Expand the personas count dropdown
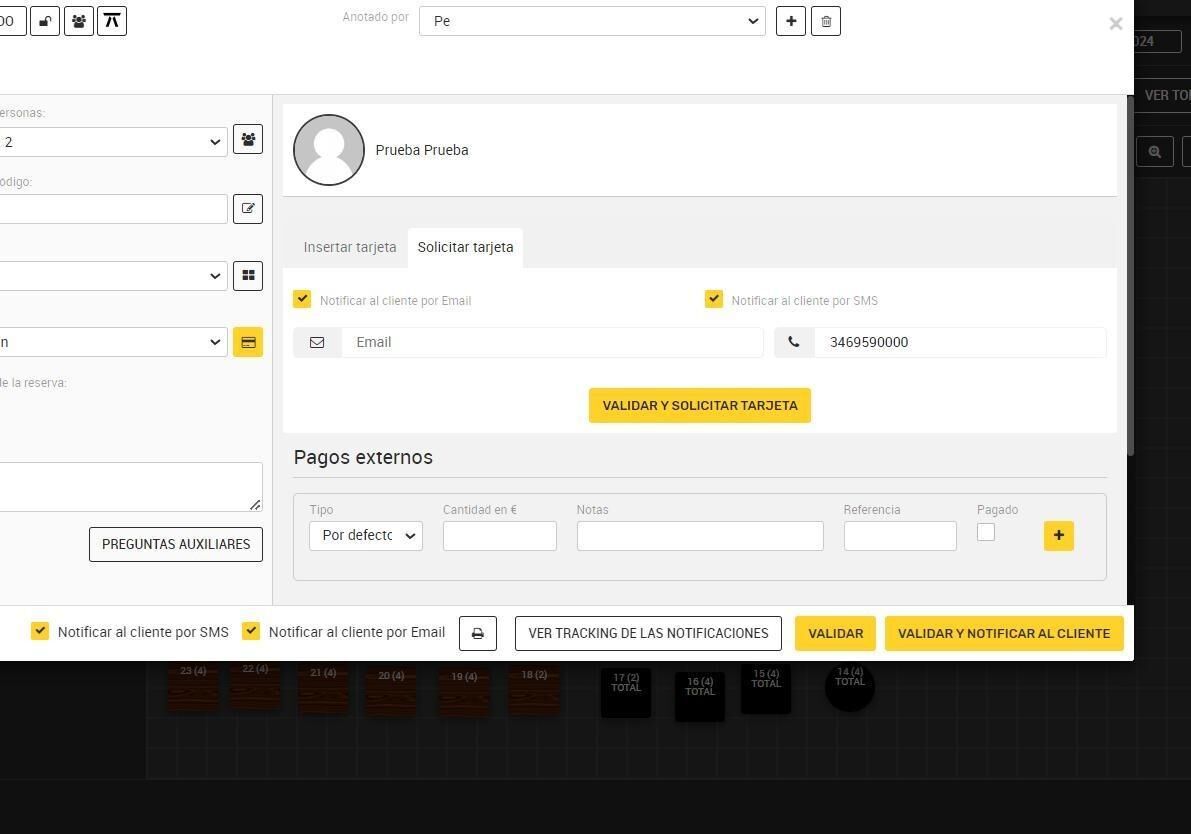Image resolution: width=1191 pixels, height=834 pixels. (x=112, y=142)
